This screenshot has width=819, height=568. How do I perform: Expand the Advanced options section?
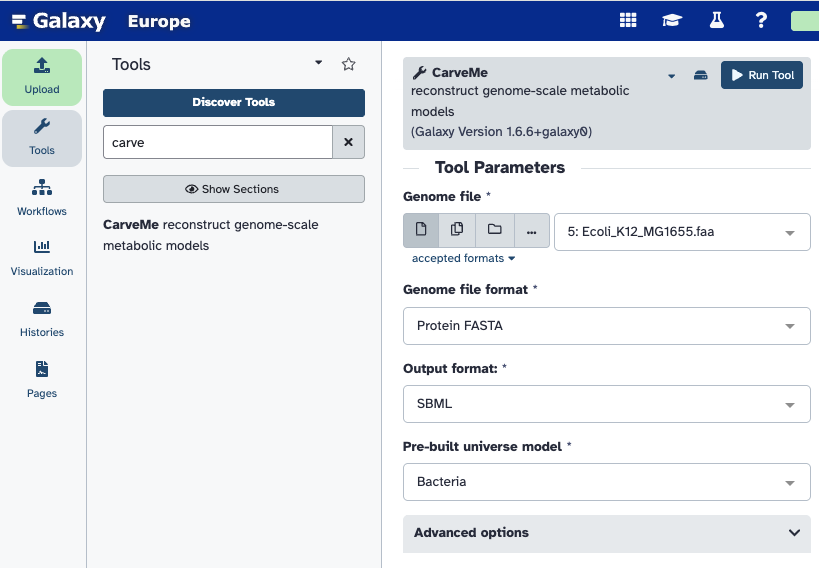[607, 533]
